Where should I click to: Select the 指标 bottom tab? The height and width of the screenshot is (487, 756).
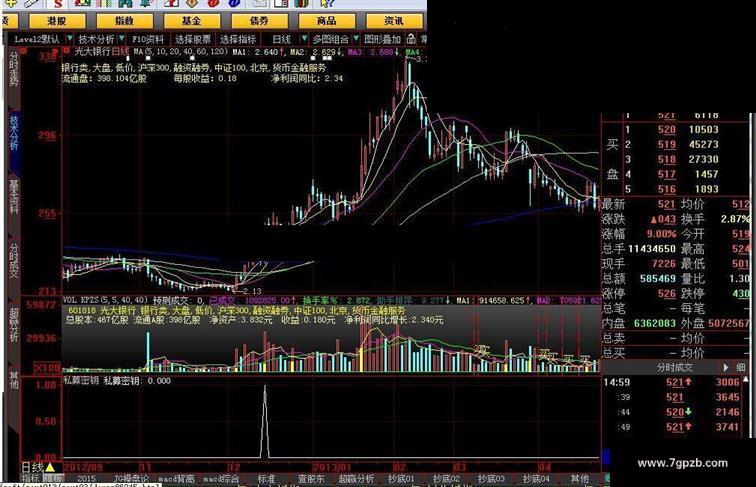(x=30, y=478)
